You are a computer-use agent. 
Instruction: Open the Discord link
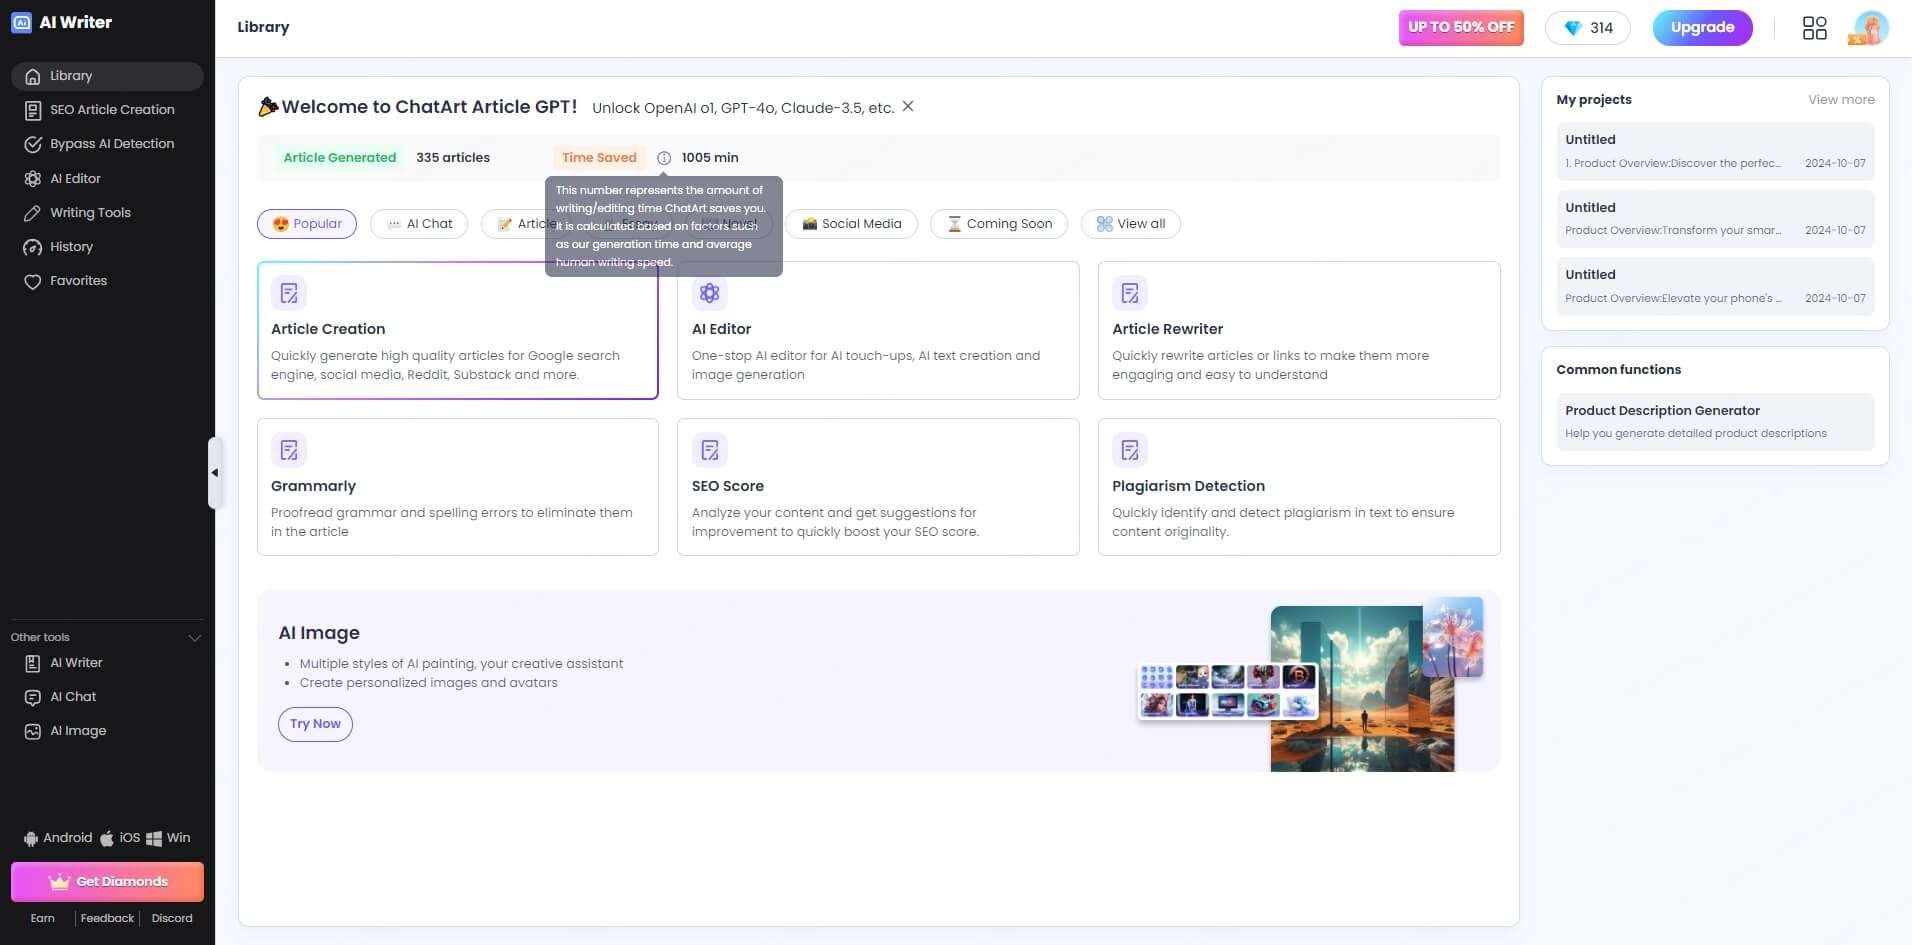[172, 918]
